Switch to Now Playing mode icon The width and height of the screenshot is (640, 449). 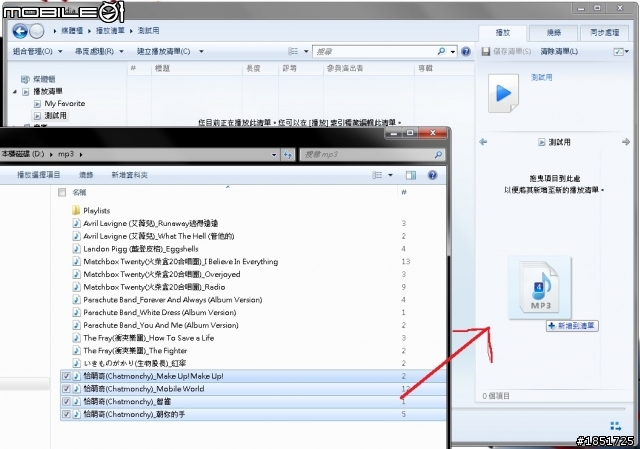point(616,426)
